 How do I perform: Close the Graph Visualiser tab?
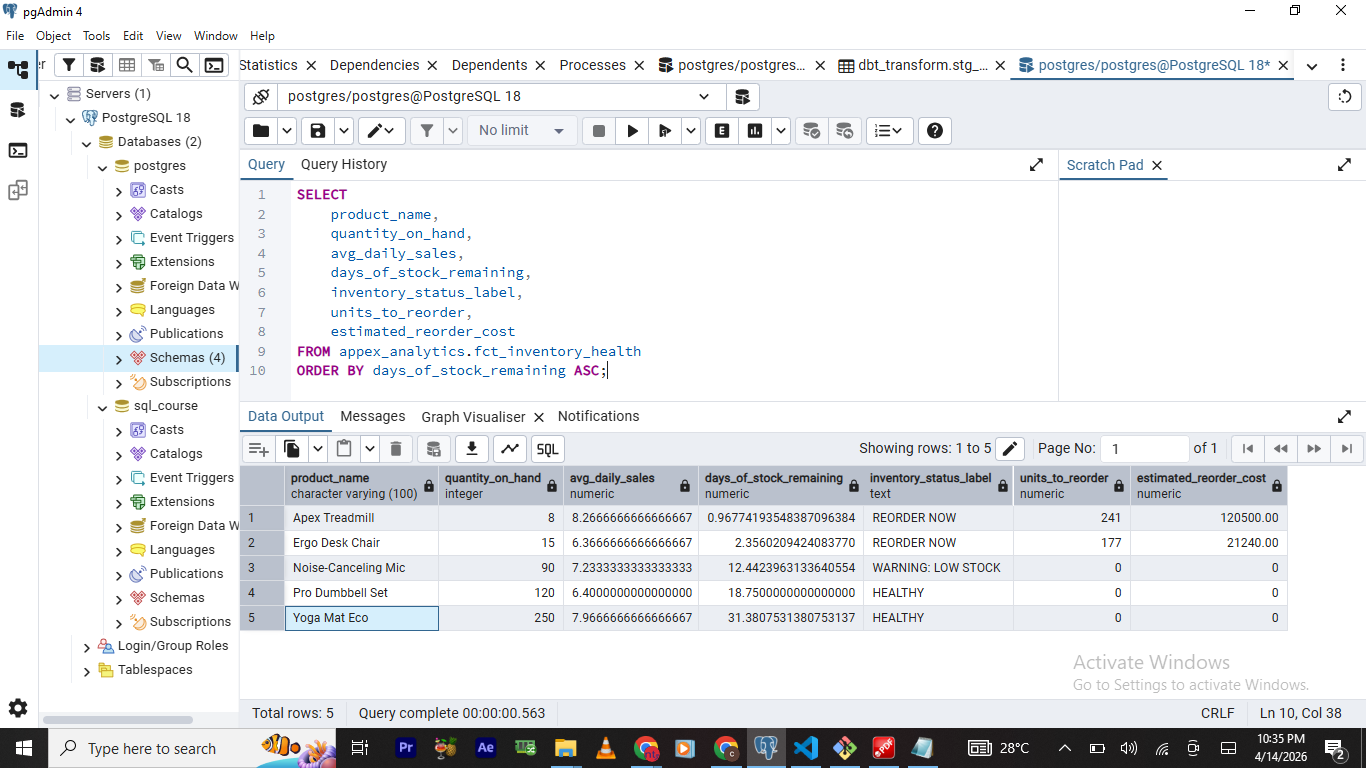[538, 417]
